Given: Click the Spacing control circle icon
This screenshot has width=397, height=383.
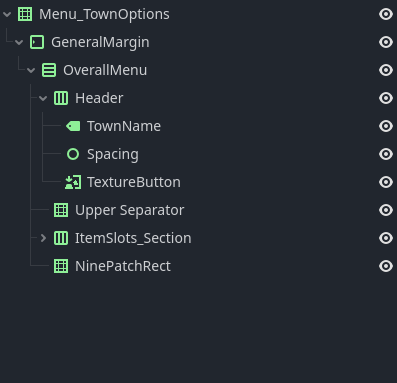Looking at the screenshot, I should (x=73, y=154).
